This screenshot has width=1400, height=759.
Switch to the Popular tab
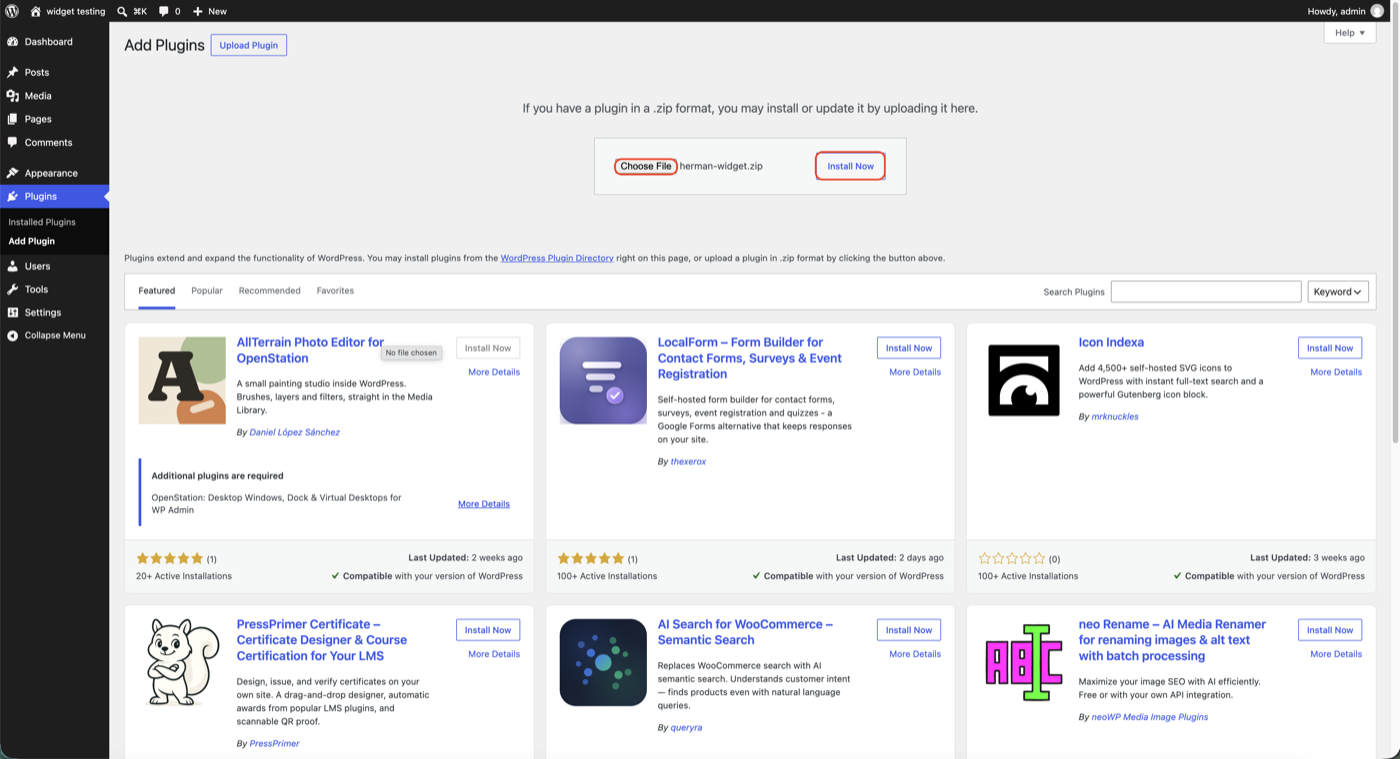click(207, 291)
